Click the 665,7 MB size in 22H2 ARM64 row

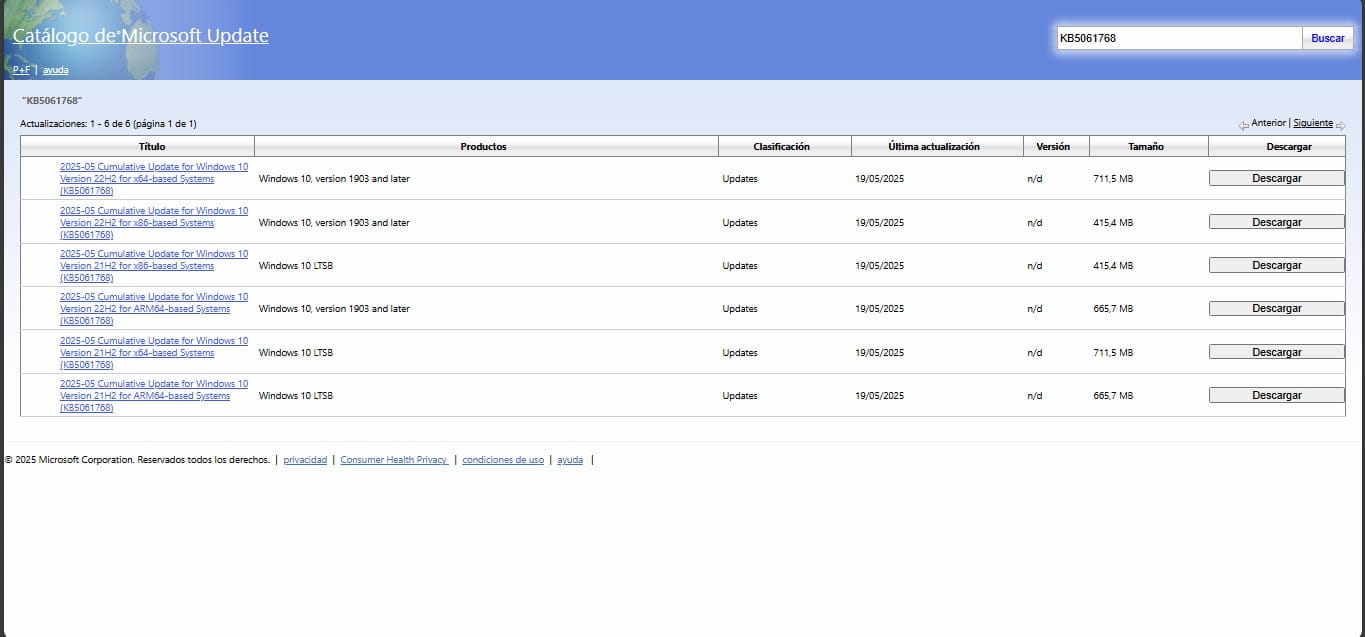(x=1113, y=309)
